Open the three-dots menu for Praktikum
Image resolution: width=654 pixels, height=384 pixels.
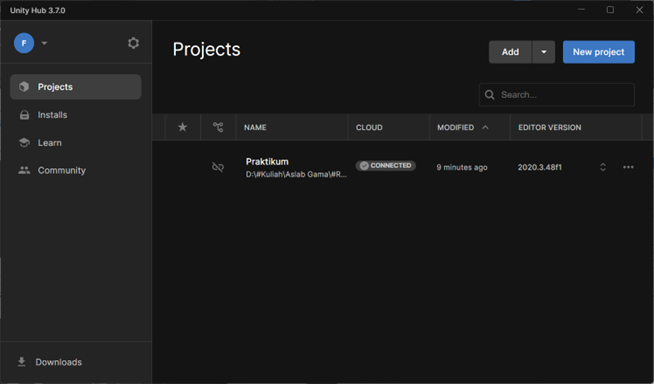[x=628, y=167]
